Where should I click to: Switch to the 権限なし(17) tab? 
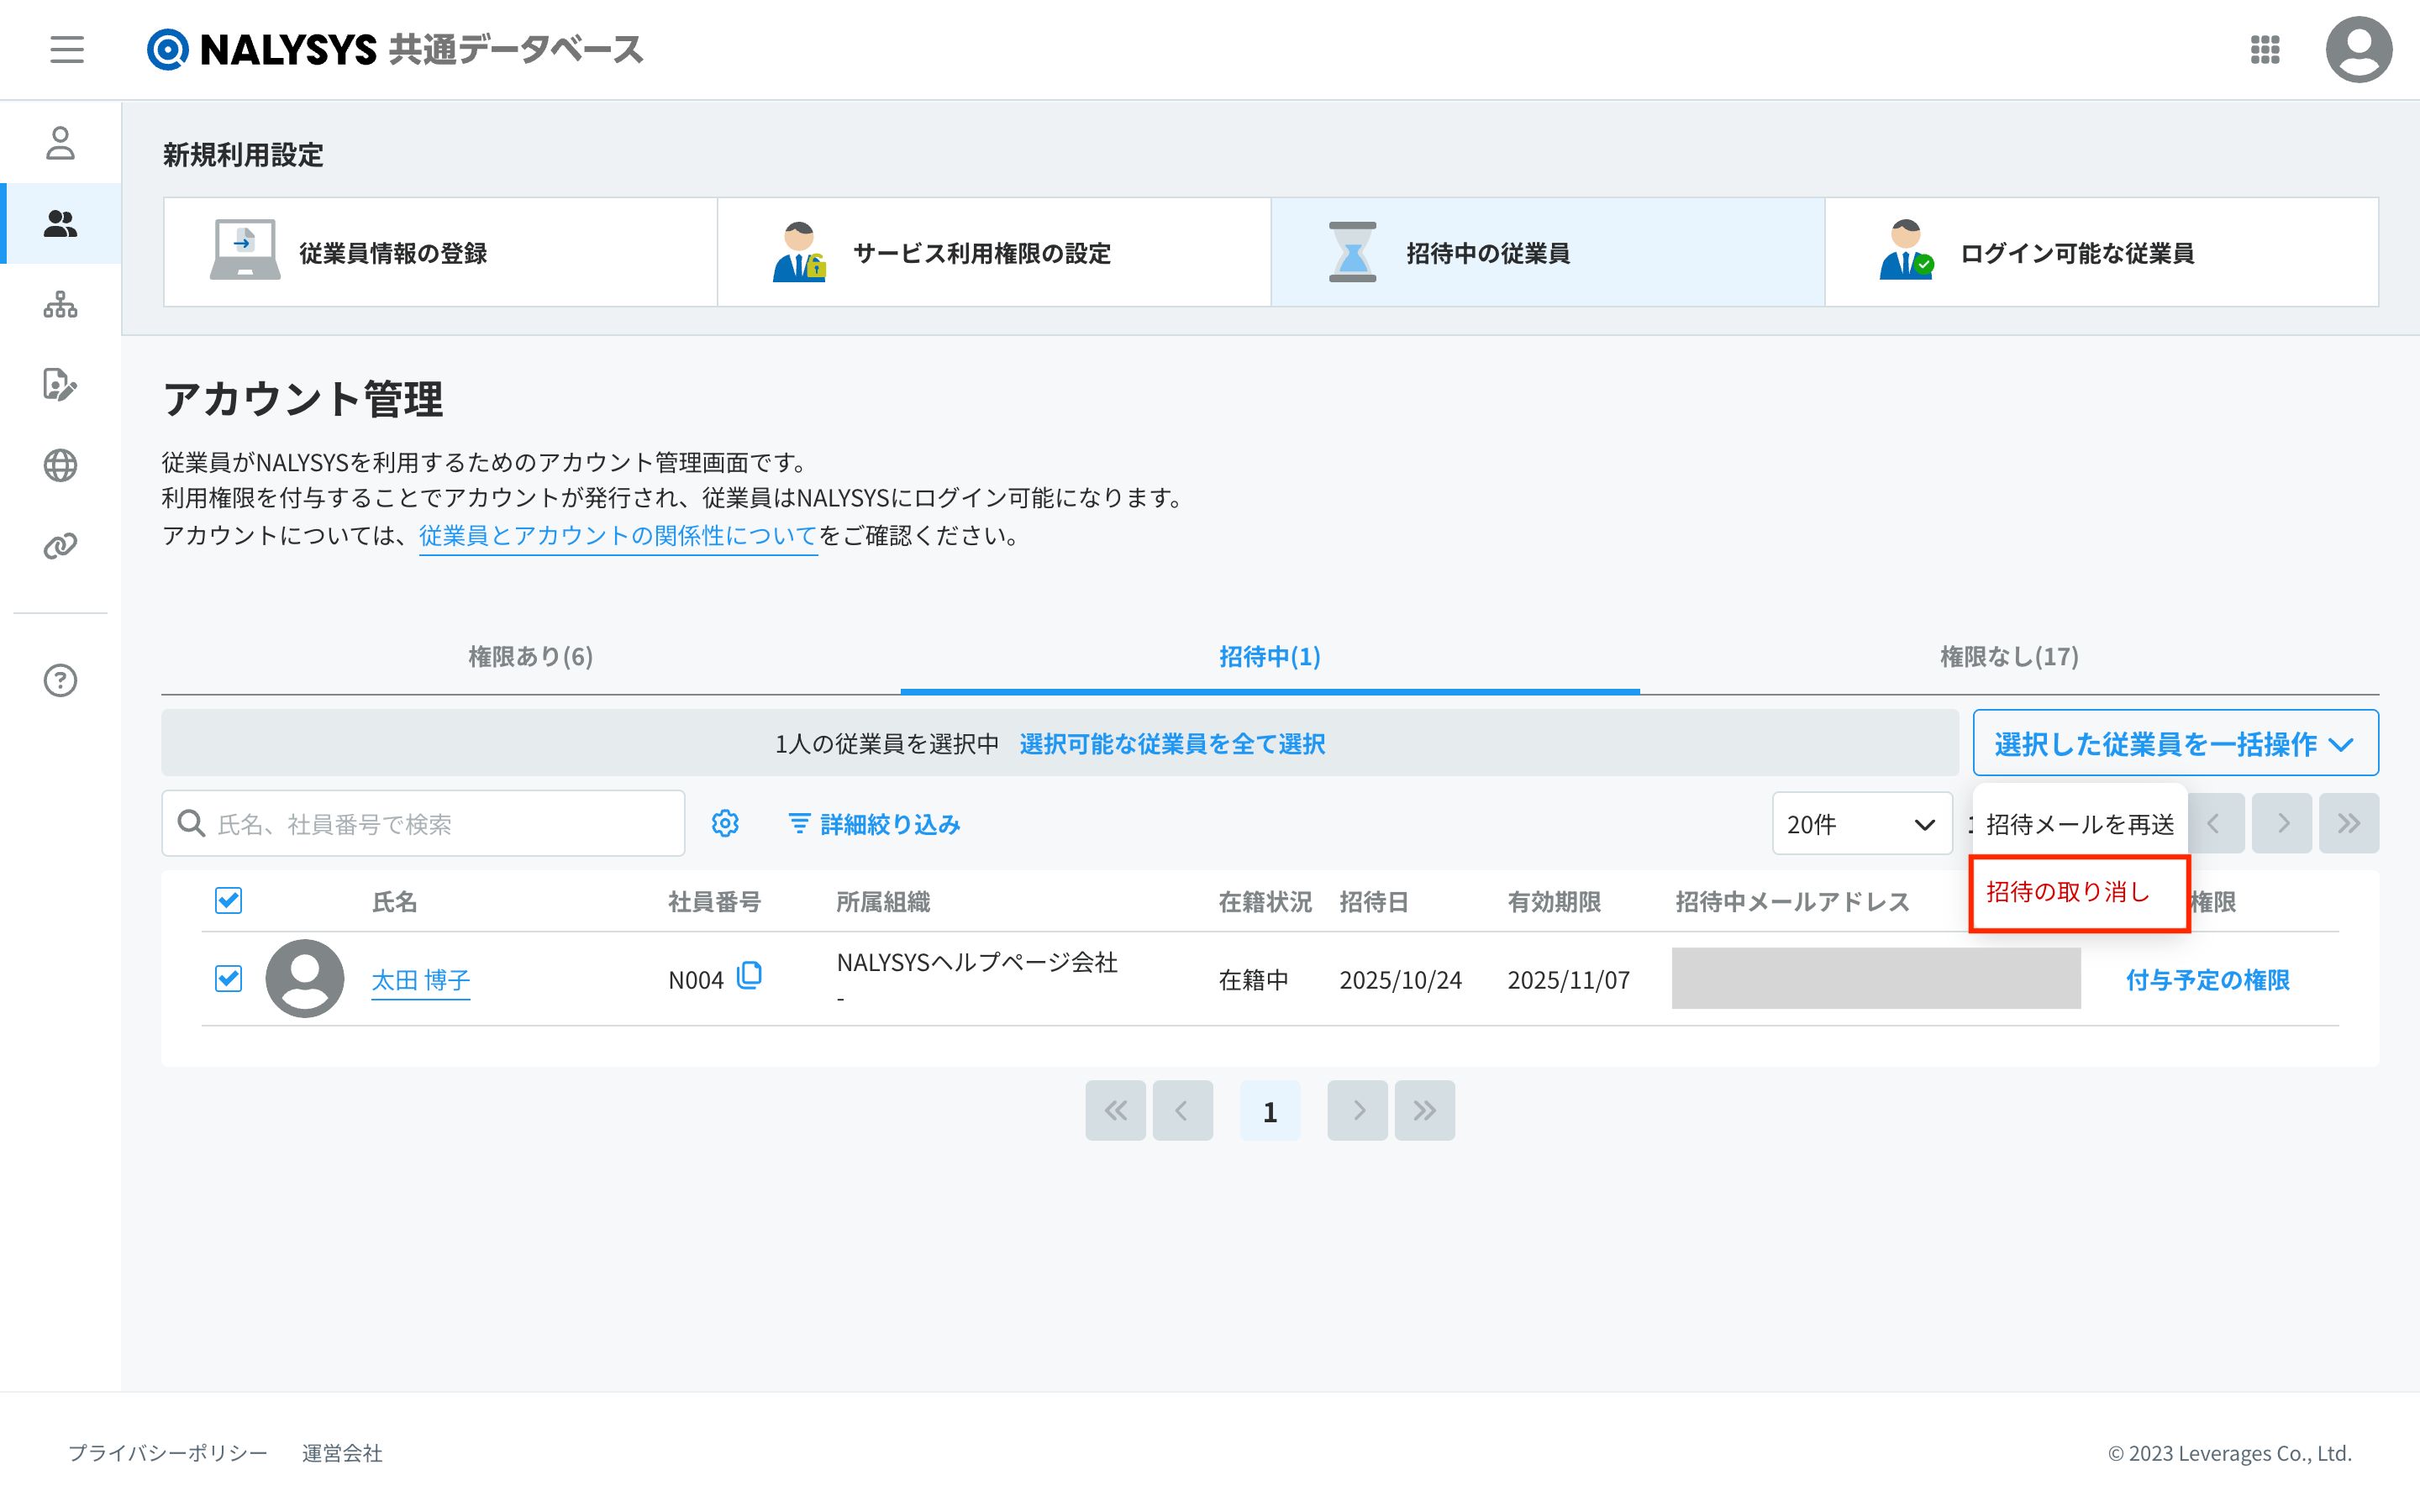point(2008,656)
